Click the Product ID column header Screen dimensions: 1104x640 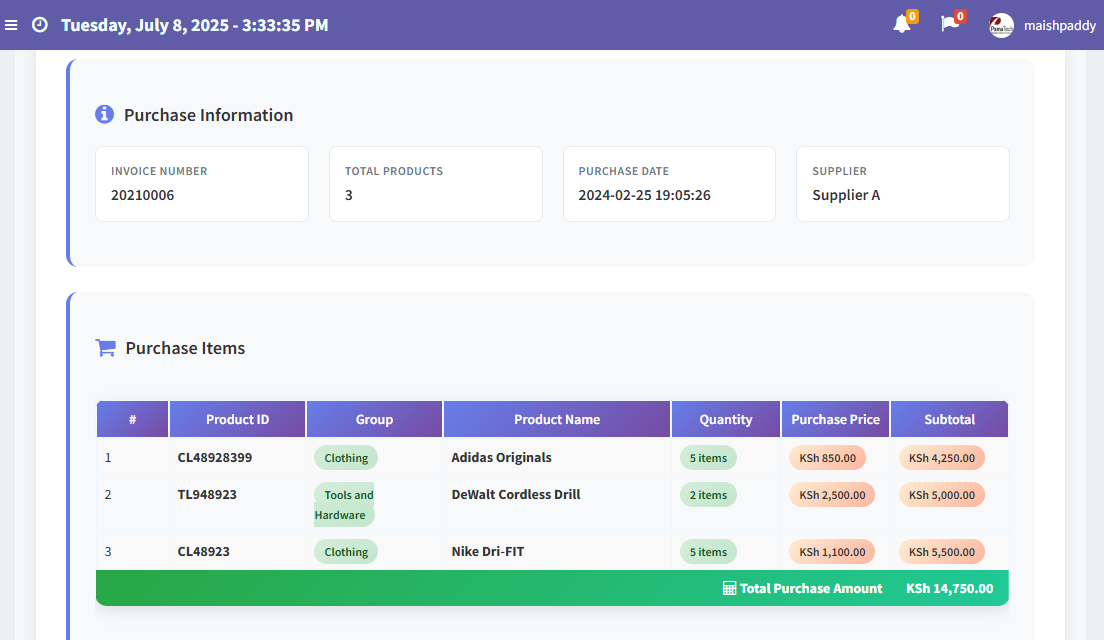tap(237, 419)
